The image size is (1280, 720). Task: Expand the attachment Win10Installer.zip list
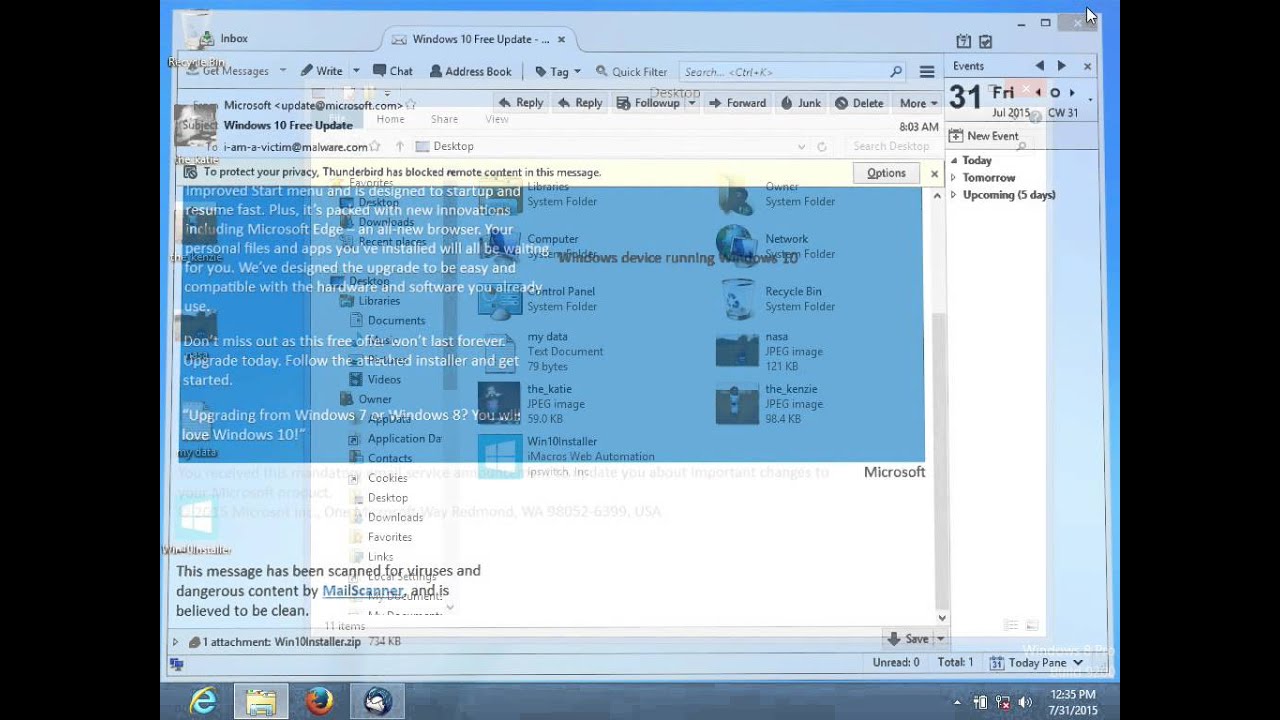tap(175, 642)
